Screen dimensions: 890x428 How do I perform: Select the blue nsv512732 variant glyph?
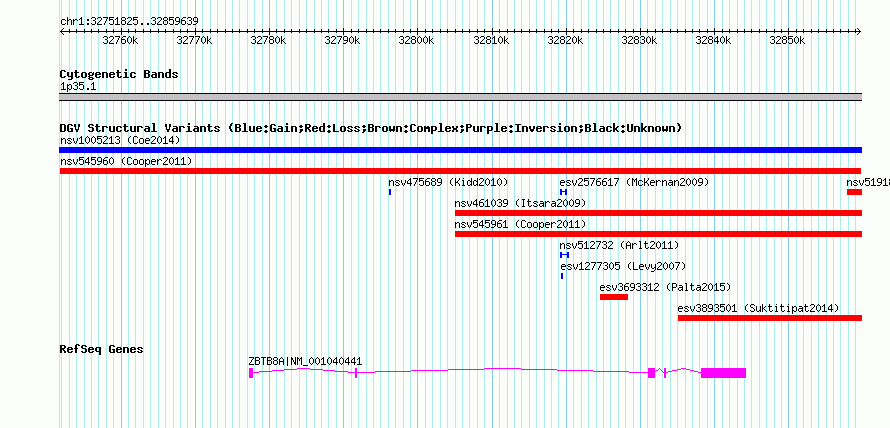[x=564, y=255]
